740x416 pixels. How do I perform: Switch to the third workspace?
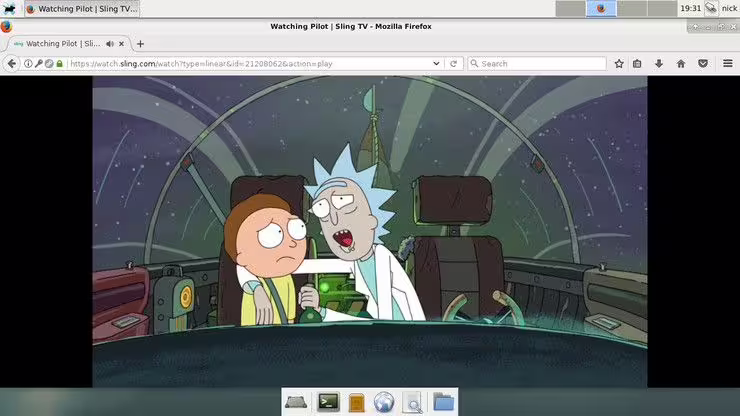tap(631, 8)
